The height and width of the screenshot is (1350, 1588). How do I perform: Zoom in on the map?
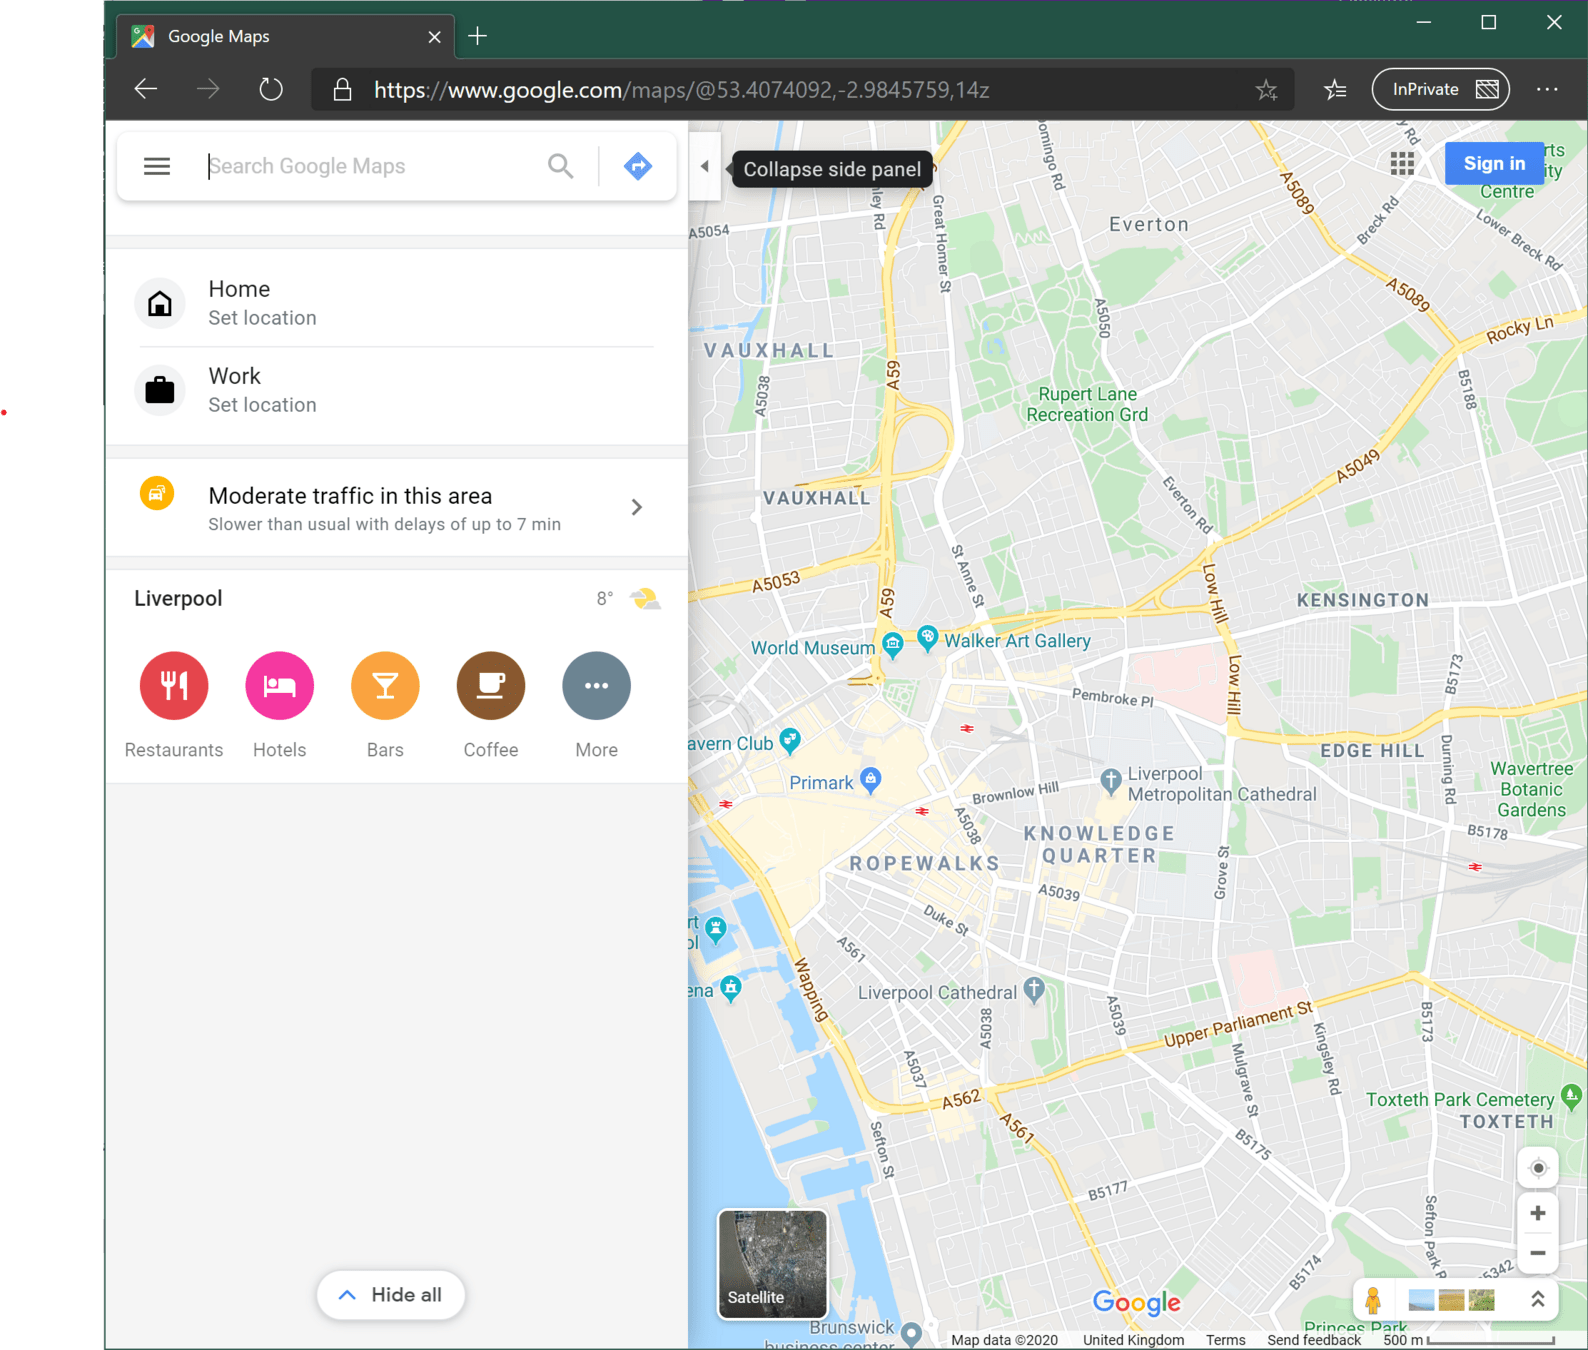pyautogui.click(x=1538, y=1213)
